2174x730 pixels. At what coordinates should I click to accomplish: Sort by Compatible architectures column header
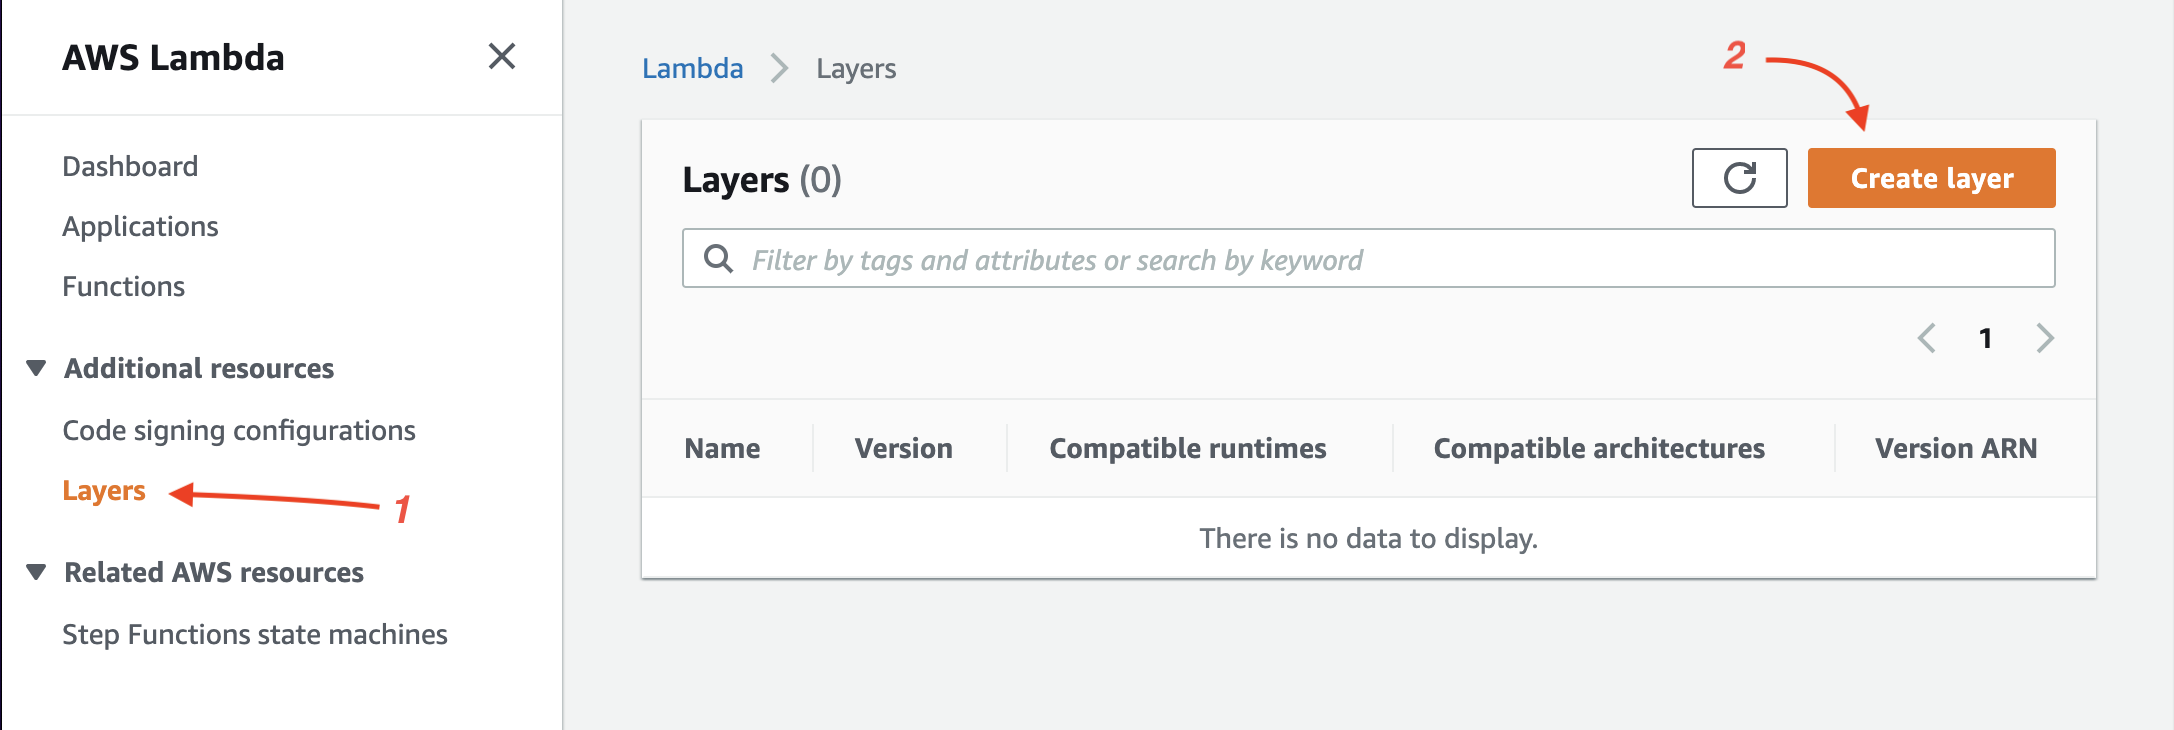click(x=1599, y=448)
